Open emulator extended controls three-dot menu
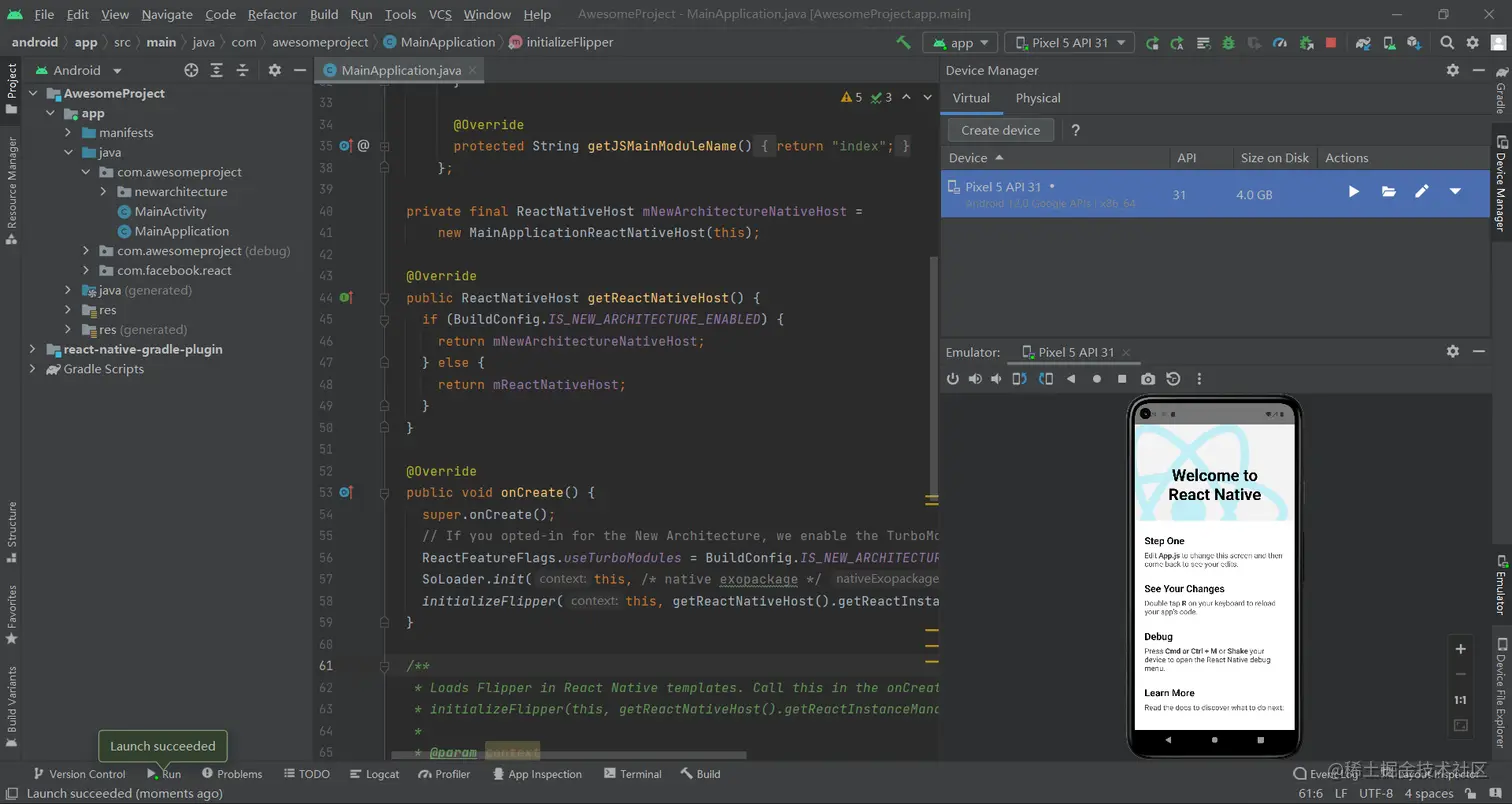Viewport: 1512px width, 804px height. coord(1199,379)
